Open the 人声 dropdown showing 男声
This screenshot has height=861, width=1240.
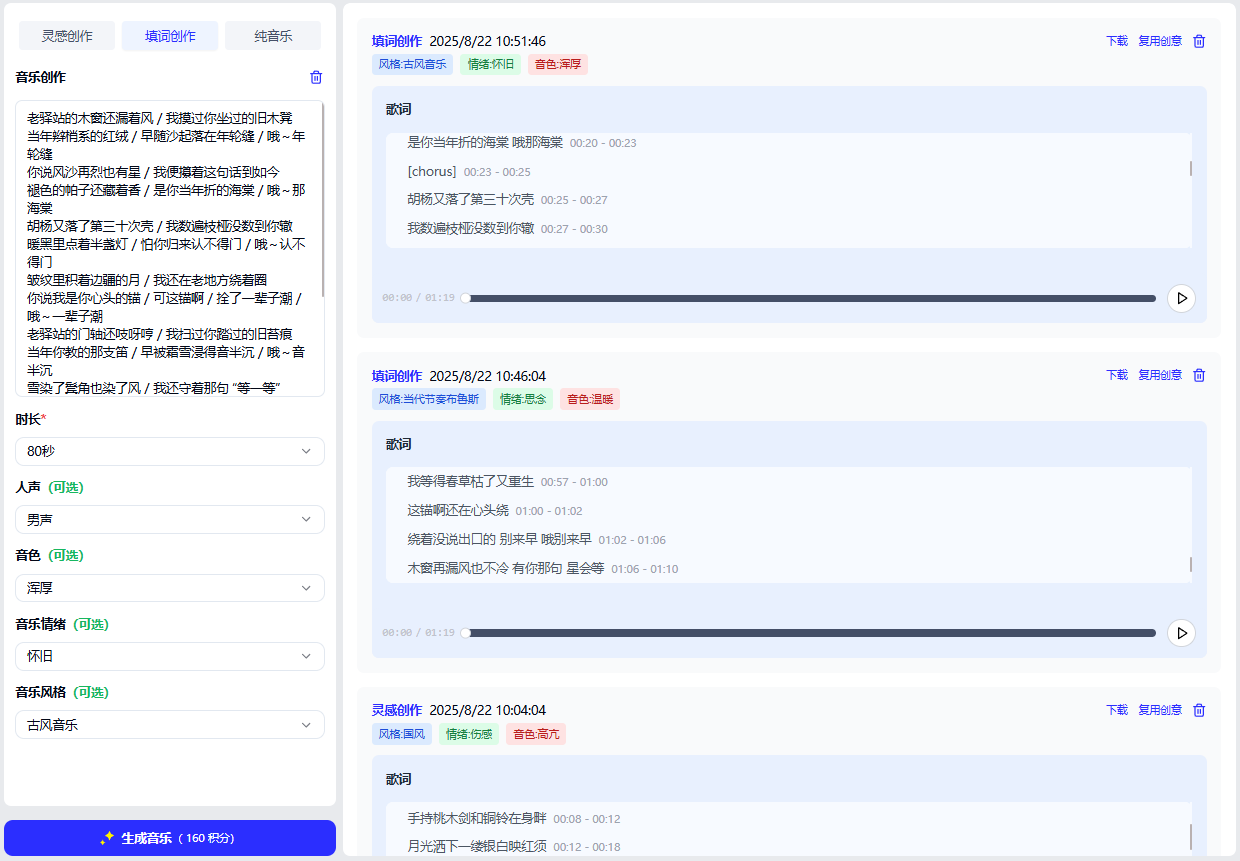point(170,520)
